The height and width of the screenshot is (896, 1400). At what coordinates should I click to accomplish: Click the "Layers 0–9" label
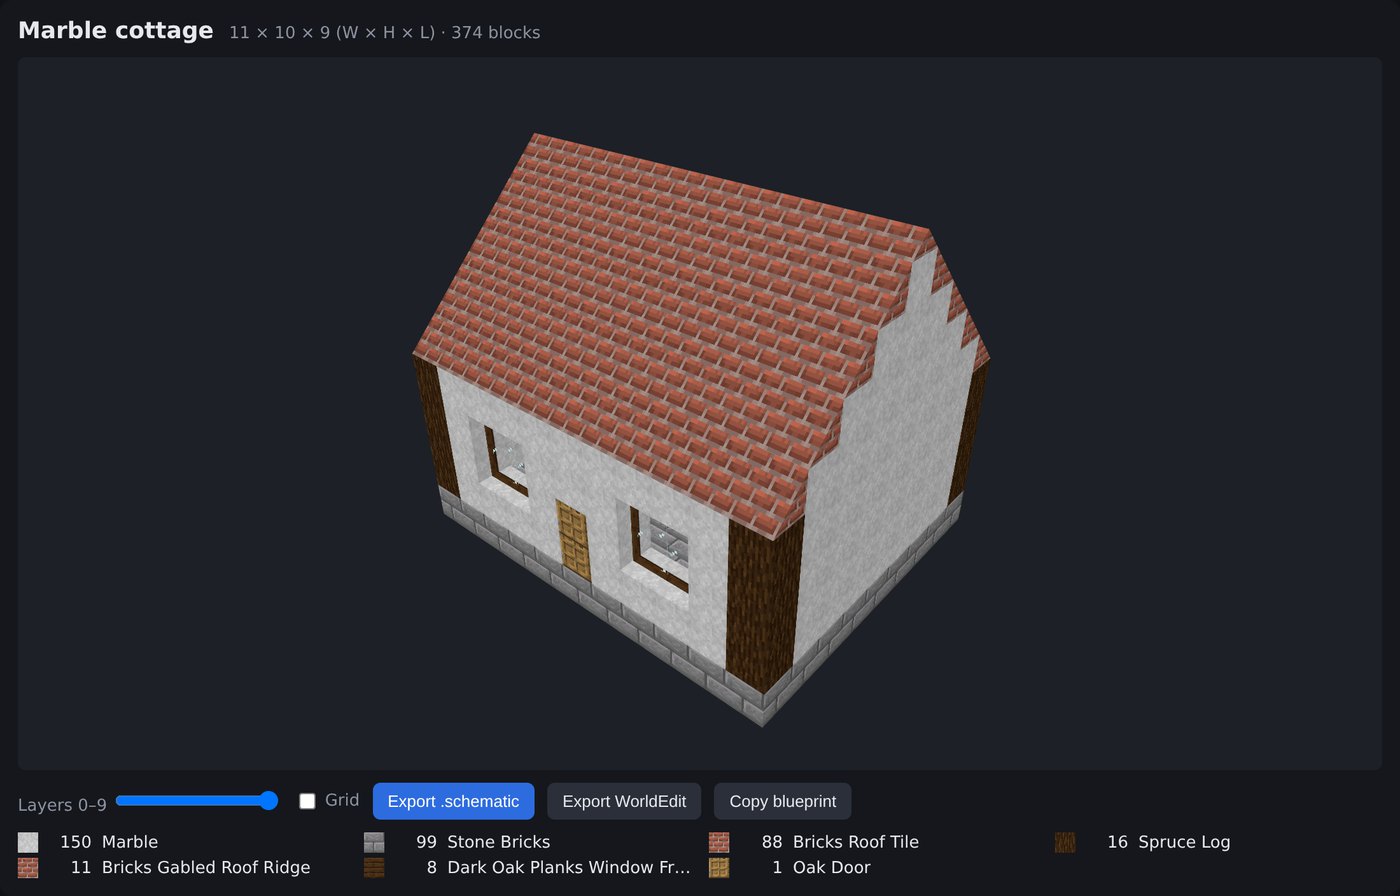pyautogui.click(x=62, y=805)
